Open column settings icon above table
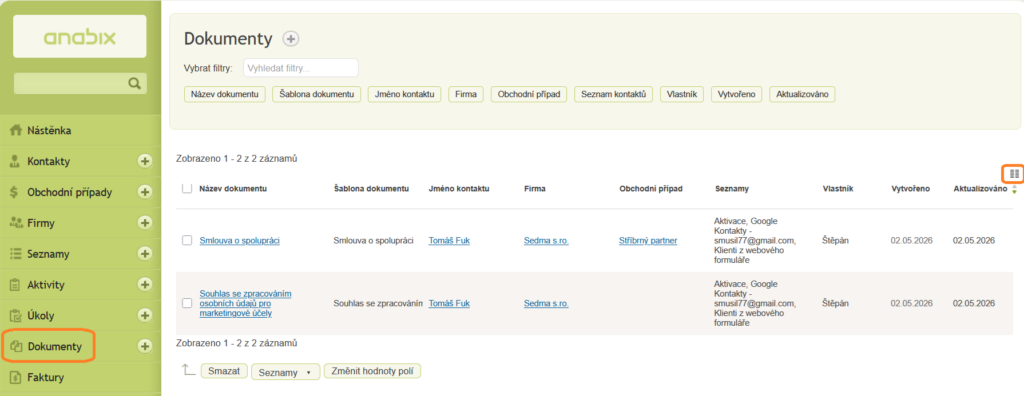1024x396 pixels. (x=1014, y=173)
